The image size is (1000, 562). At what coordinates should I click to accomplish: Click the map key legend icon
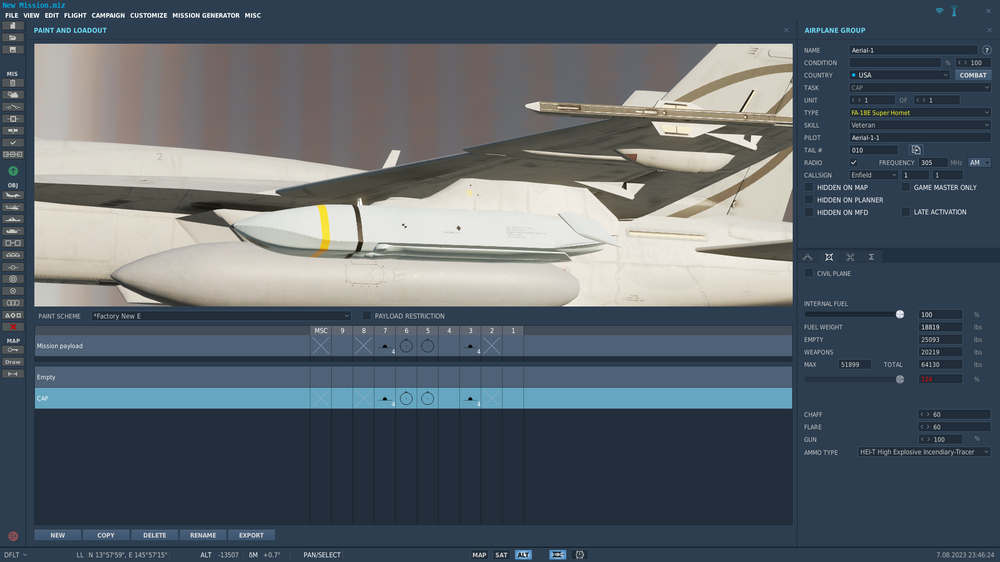[12, 350]
